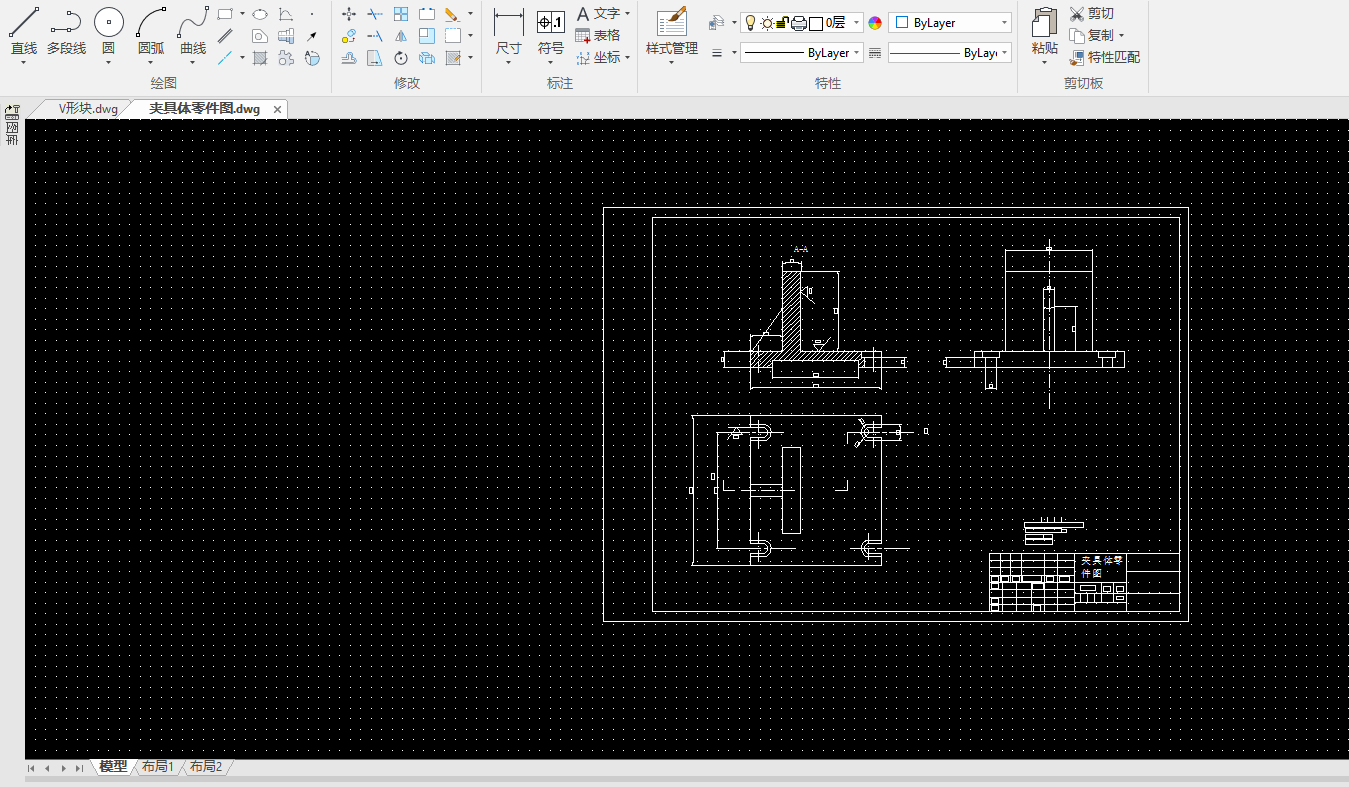This screenshot has width=1349, height=787.
Task: Click the 剪切 cut button
Action: 1091,14
